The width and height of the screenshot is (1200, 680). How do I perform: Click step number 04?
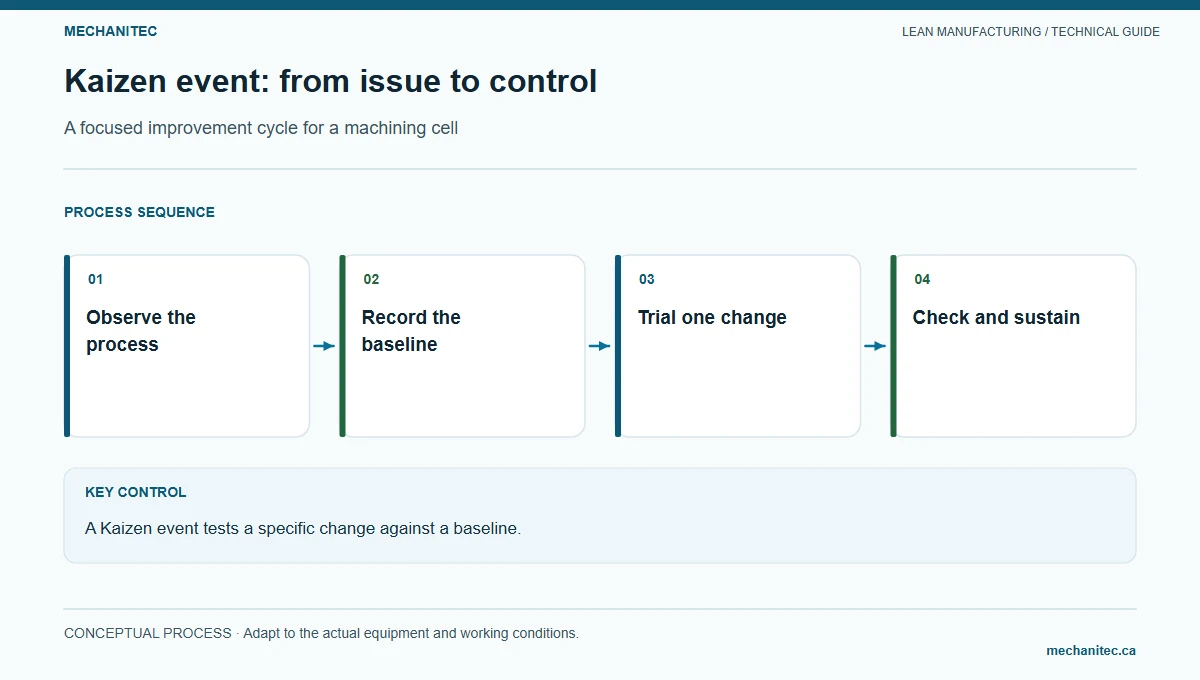[x=922, y=279]
